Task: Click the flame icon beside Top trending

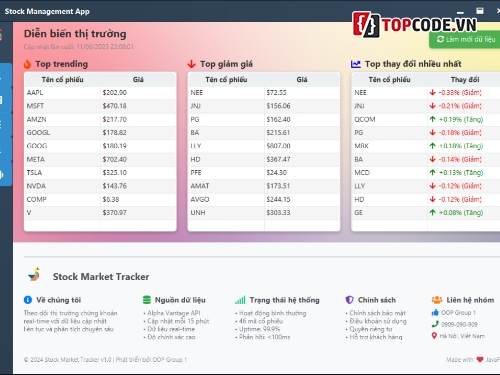Action: [x=27, y=64]
